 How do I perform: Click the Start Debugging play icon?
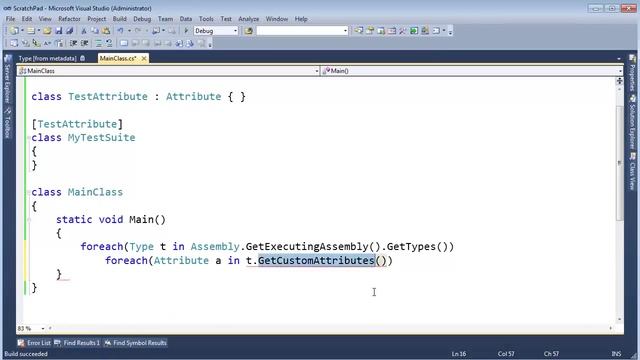click(x=186, y=31)
